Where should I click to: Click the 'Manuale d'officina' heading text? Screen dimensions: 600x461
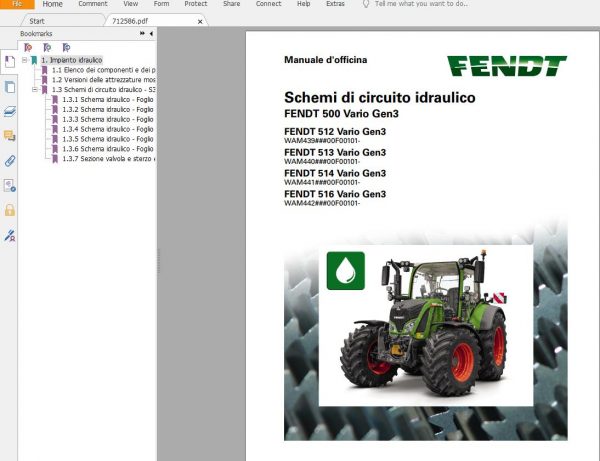tap(326, 60)
